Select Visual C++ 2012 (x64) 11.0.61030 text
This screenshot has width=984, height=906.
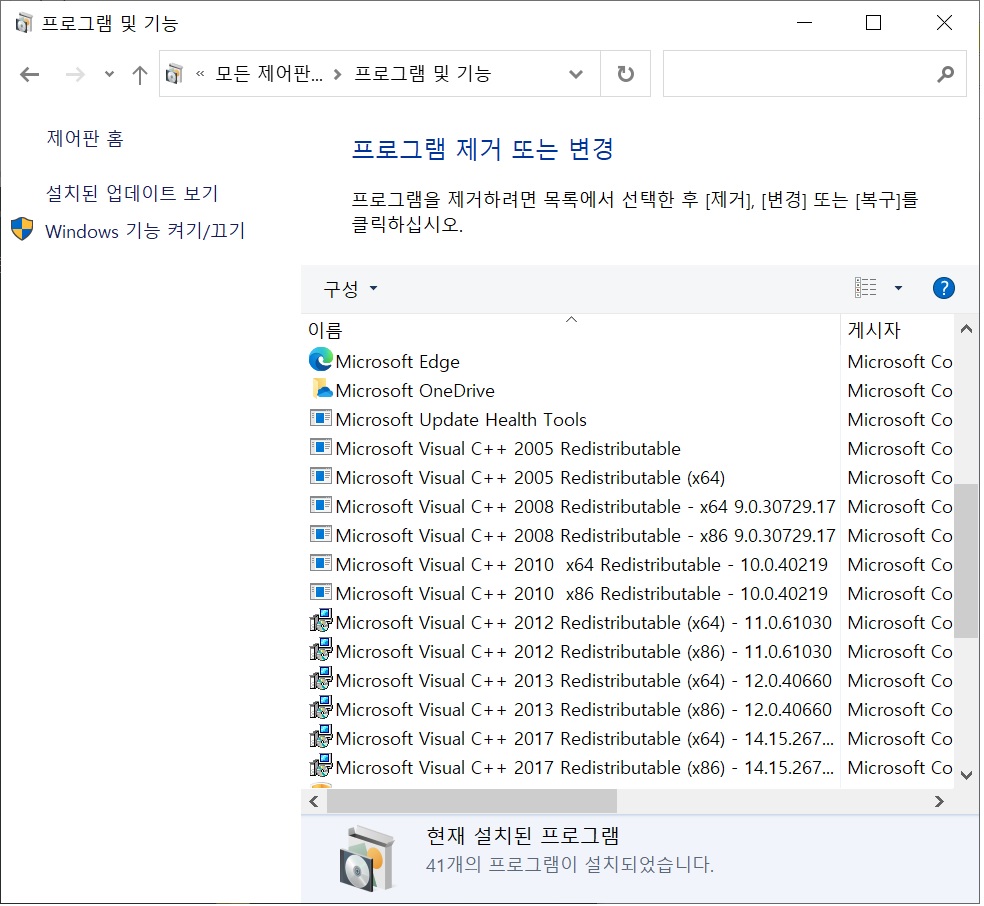584,623
